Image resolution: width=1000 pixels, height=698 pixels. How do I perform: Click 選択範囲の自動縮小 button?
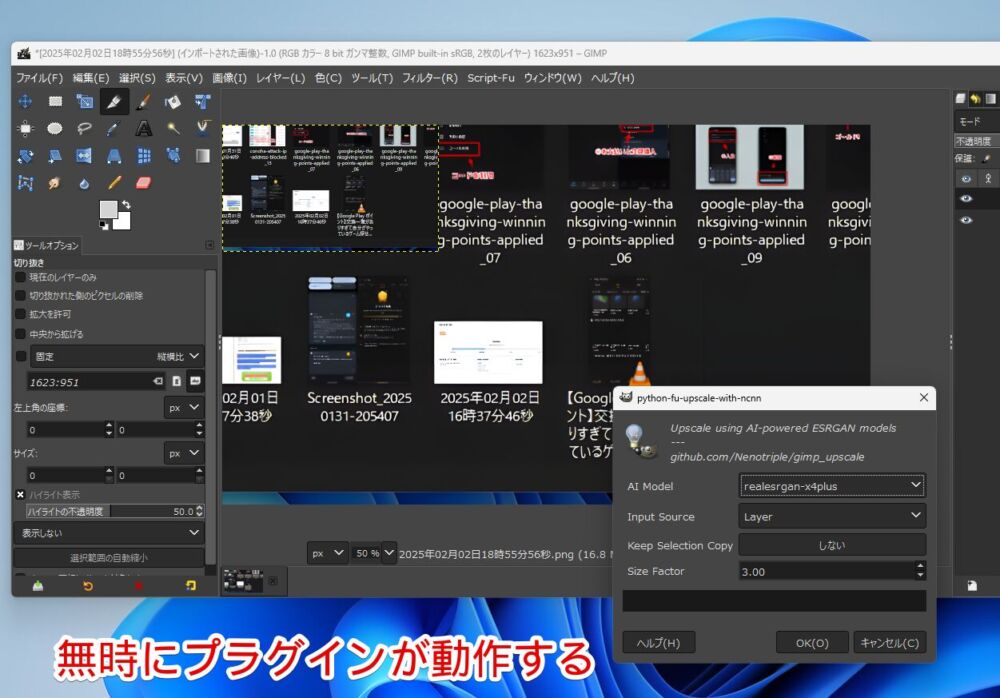click(x=109, y=558)
